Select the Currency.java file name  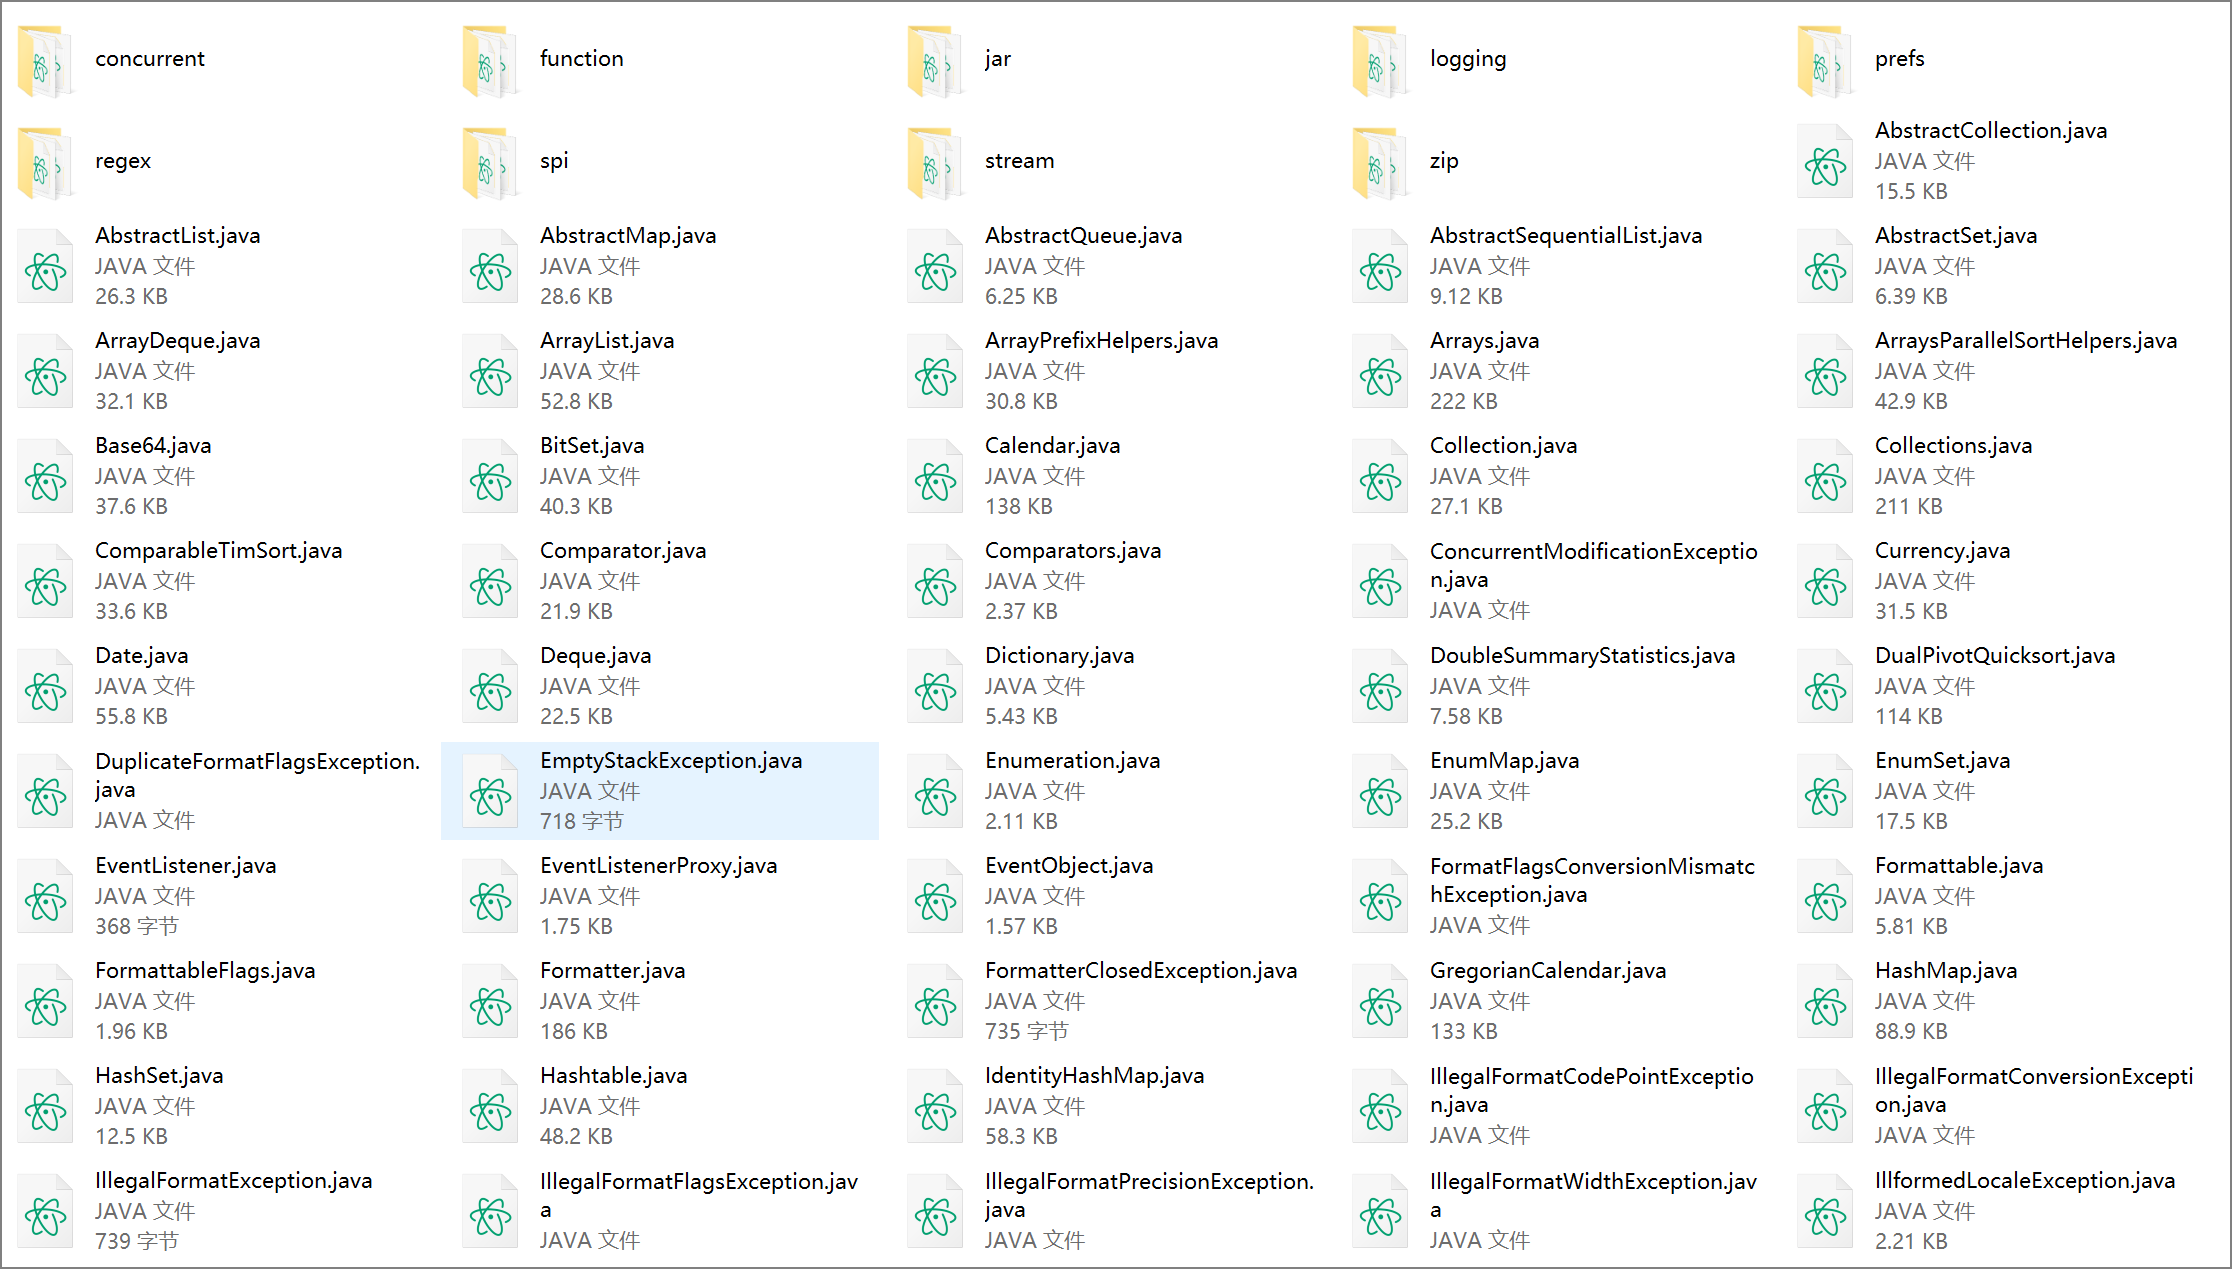[x=1942, y=551]
